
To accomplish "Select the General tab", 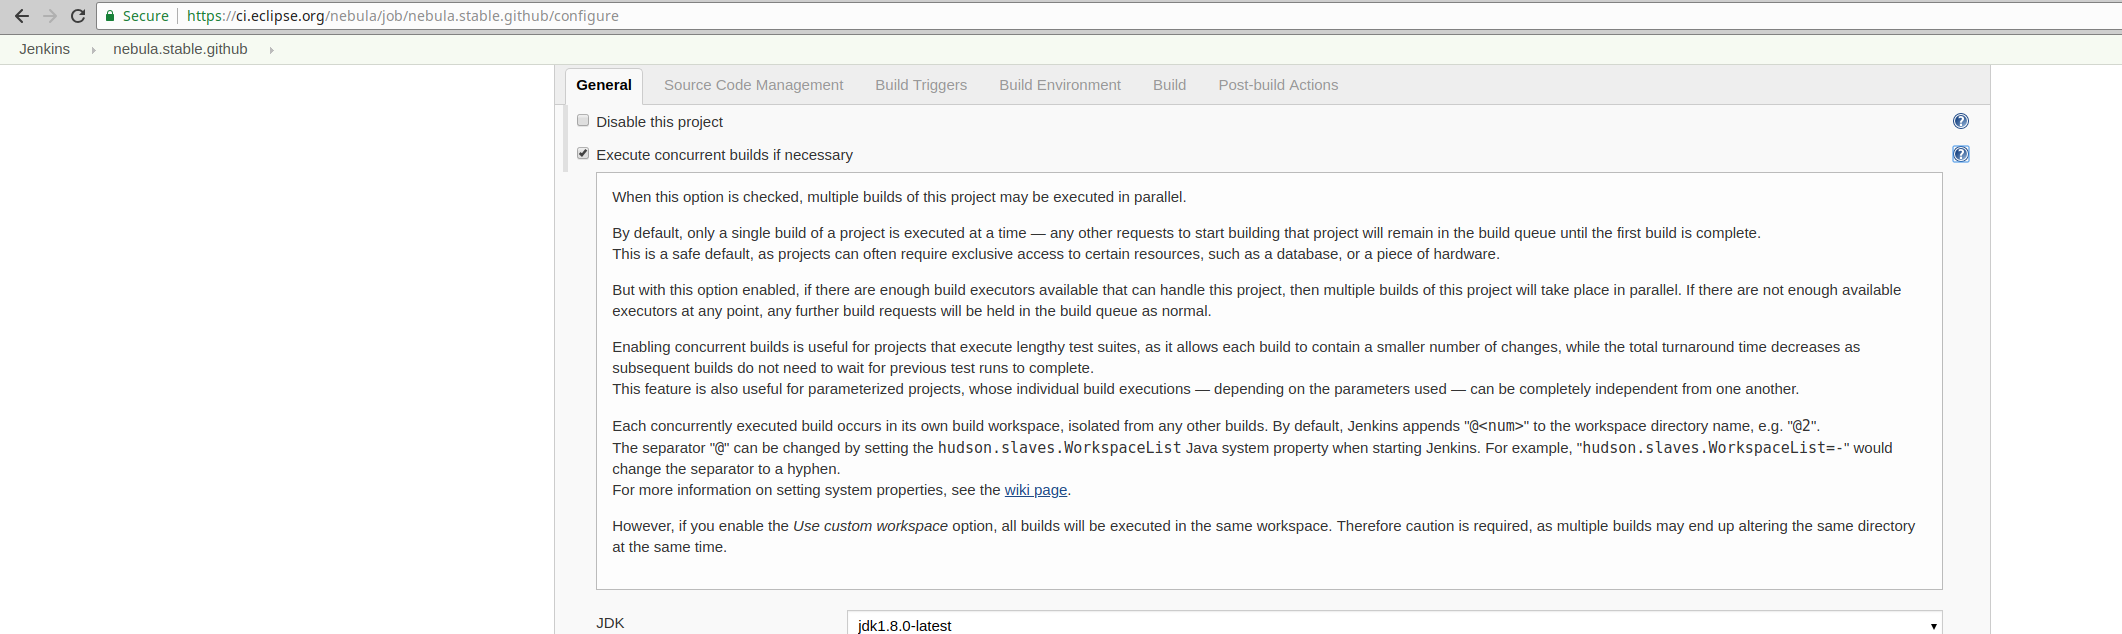I will [604, 85].
